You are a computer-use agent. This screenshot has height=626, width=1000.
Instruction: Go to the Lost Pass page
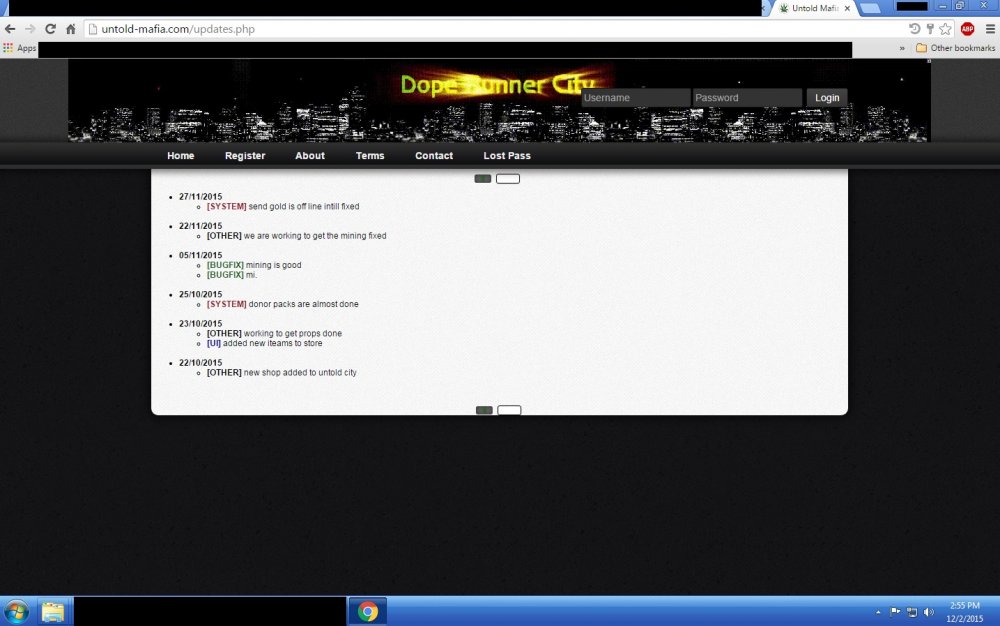(507, 156)
